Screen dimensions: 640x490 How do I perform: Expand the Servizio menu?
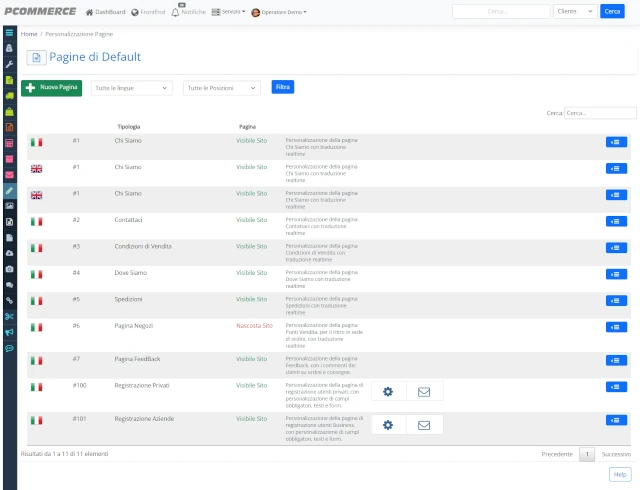click(x=229, y=12)
